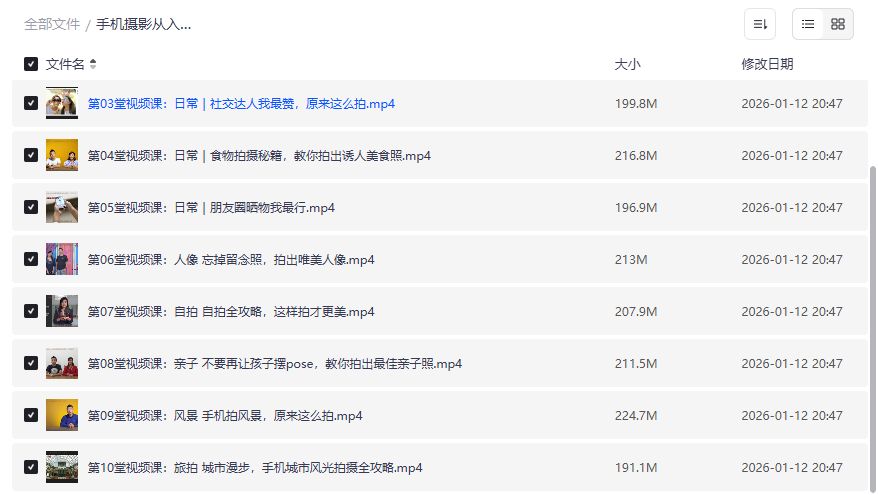The height and width of the screenshot is (495, 878).
Task: Click thumbnail of 第07堂视频课 file
Action: pyautogui.click(x=62, y=311)
